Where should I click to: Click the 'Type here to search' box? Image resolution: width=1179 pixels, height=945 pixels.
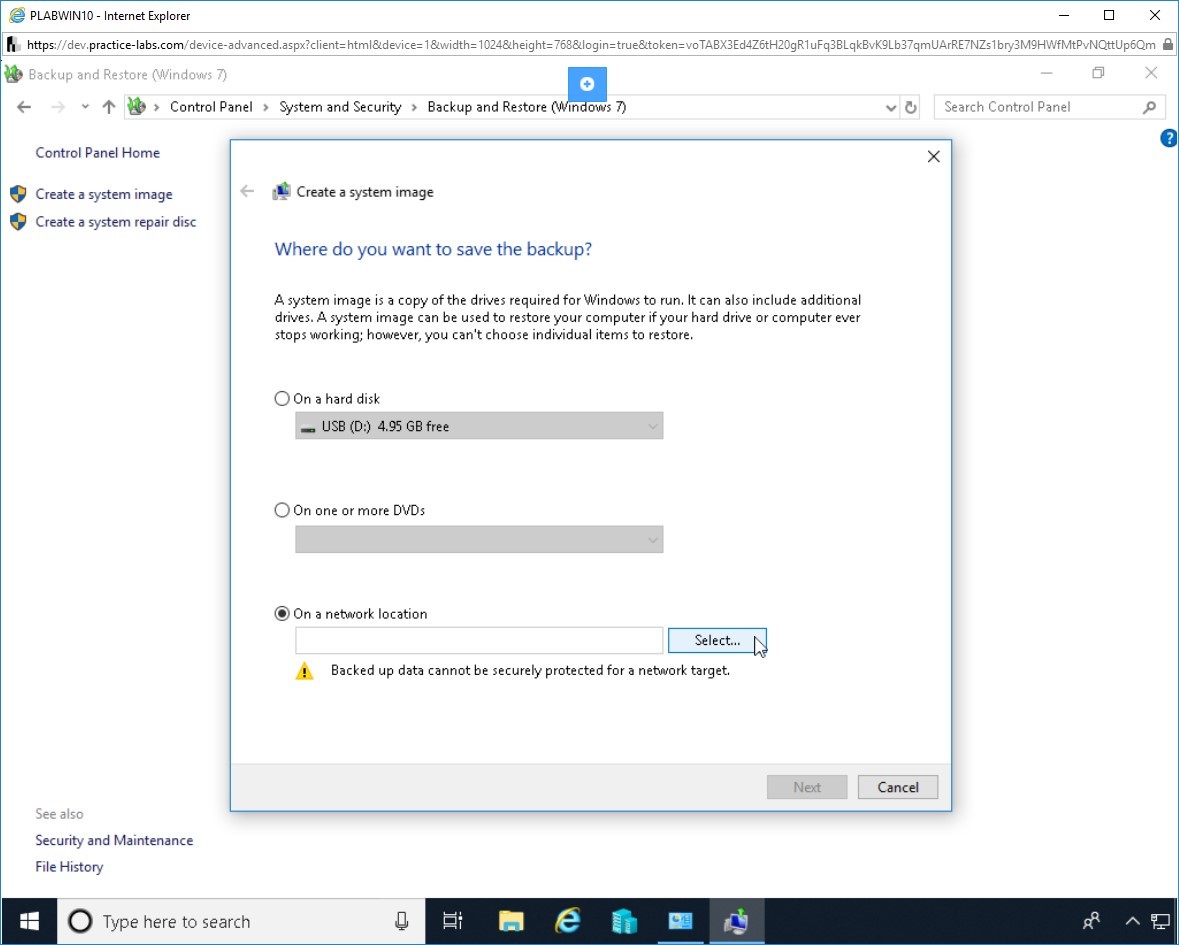click(241, 921)
